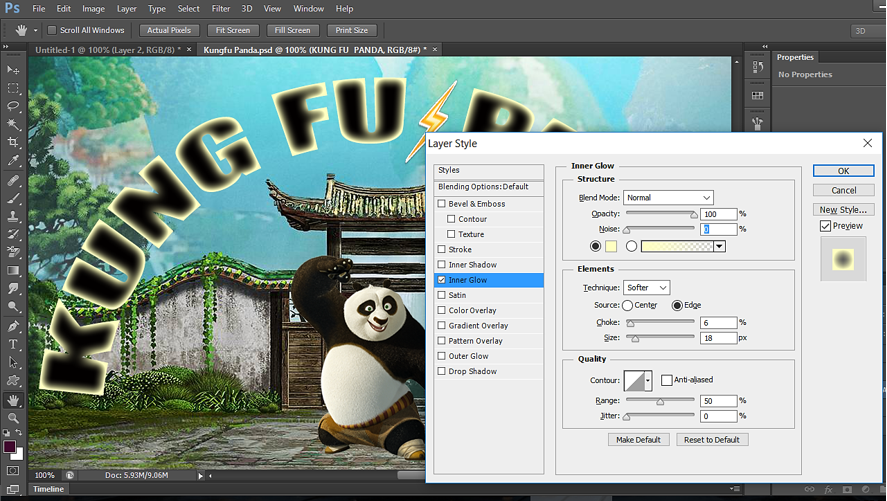Click the Choke value input field
This screenshot has width=887, height=501.
coord(718,323)
